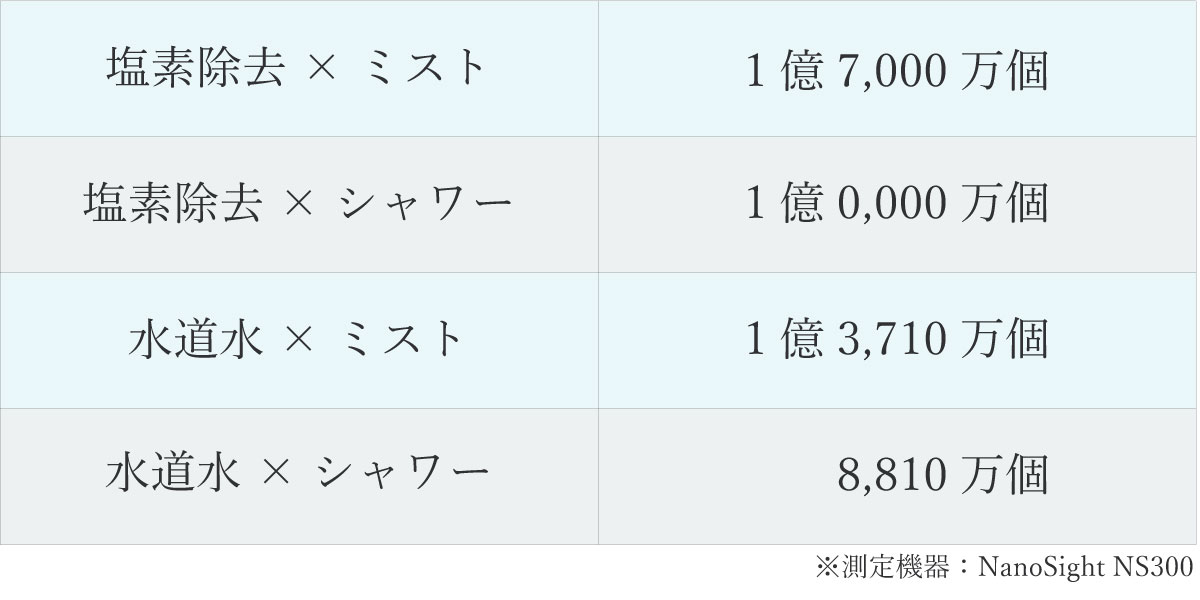
Task: Click the word シャワー in 塩素除去 row
Action: pyautogui.click(x=425, y=205)
